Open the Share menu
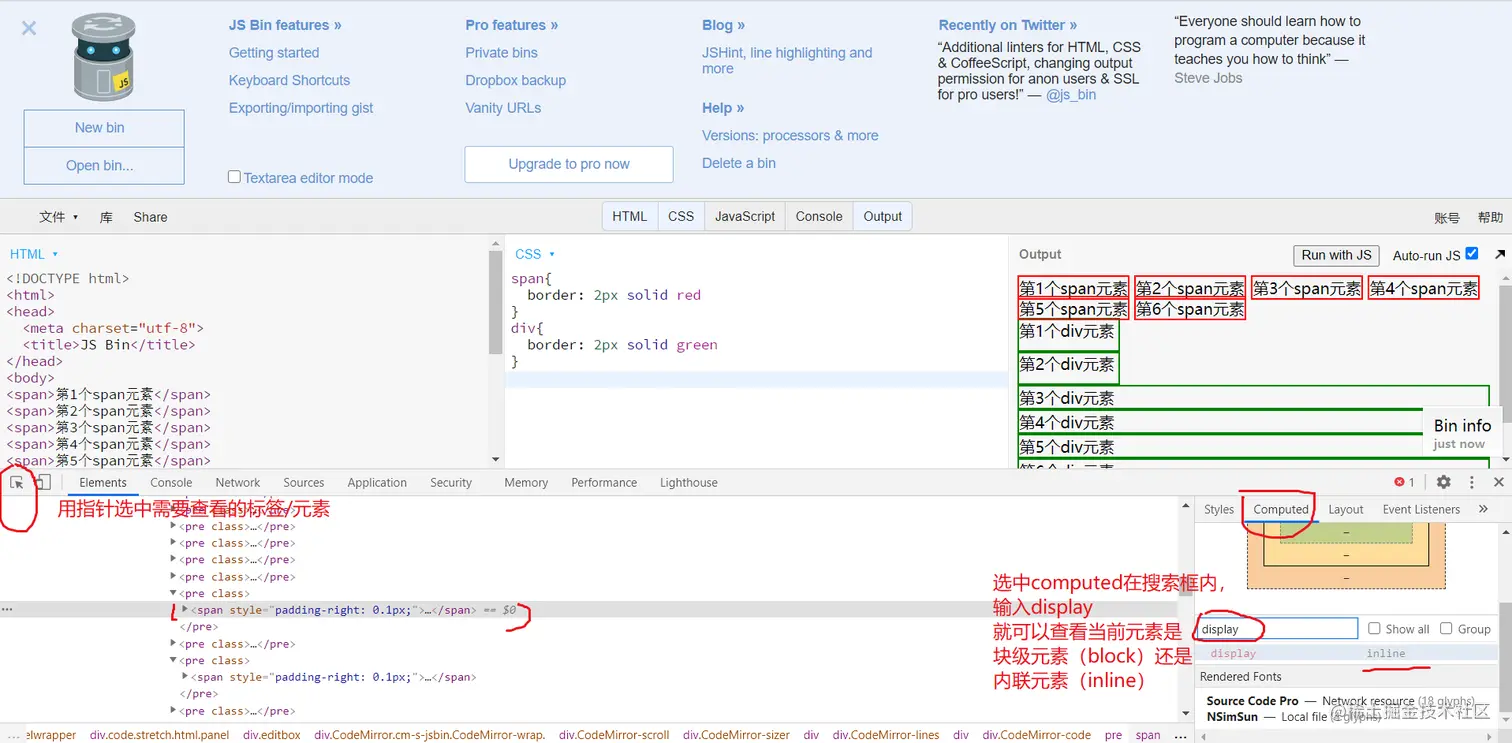Image resolution: width=1512 pixels, height=743 pixels. click(x=150, y=217)
